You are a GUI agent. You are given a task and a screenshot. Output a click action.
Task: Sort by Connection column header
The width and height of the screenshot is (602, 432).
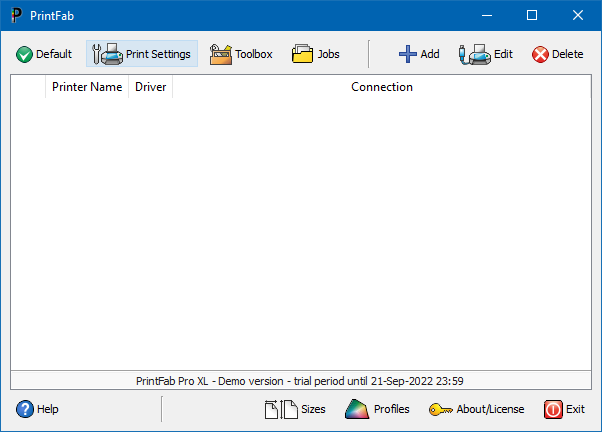tap(382, 87)
